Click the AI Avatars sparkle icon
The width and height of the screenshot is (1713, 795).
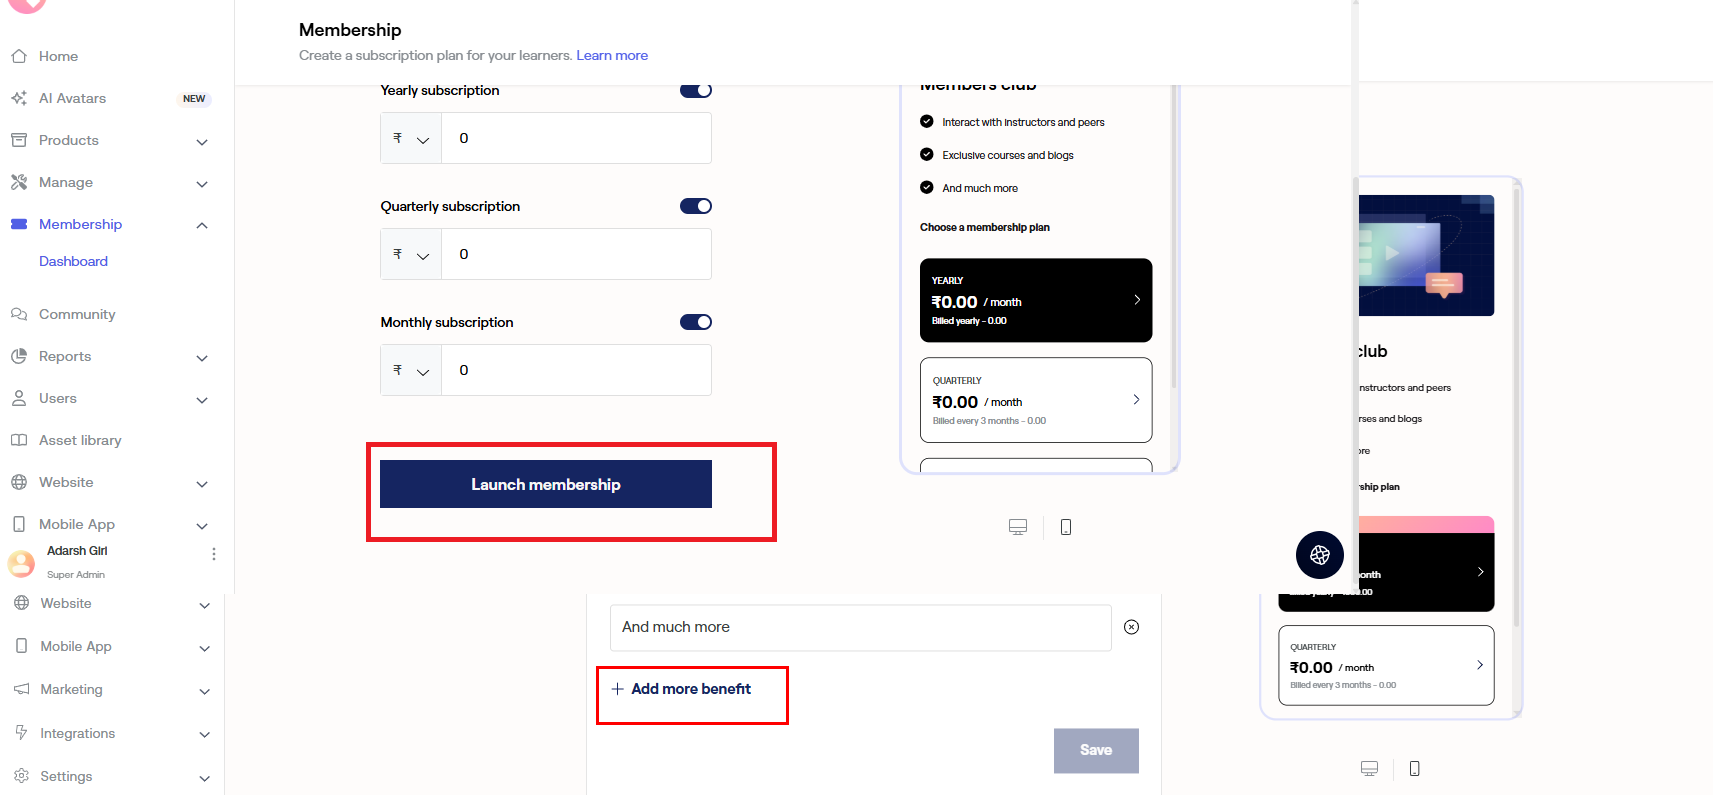19,98
